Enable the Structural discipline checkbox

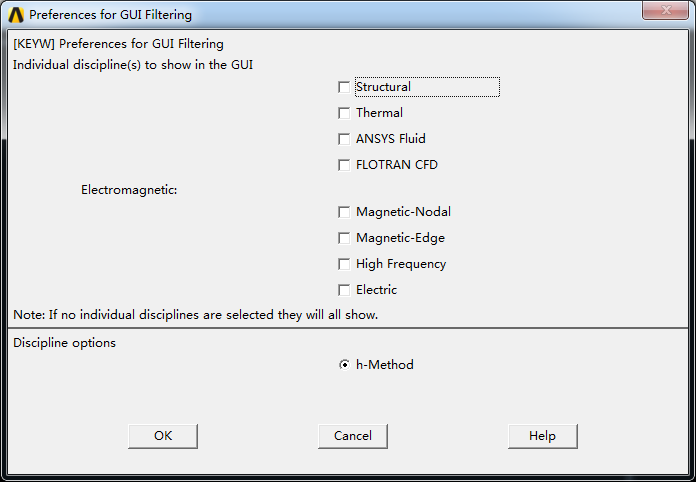(x=345, y=87)
